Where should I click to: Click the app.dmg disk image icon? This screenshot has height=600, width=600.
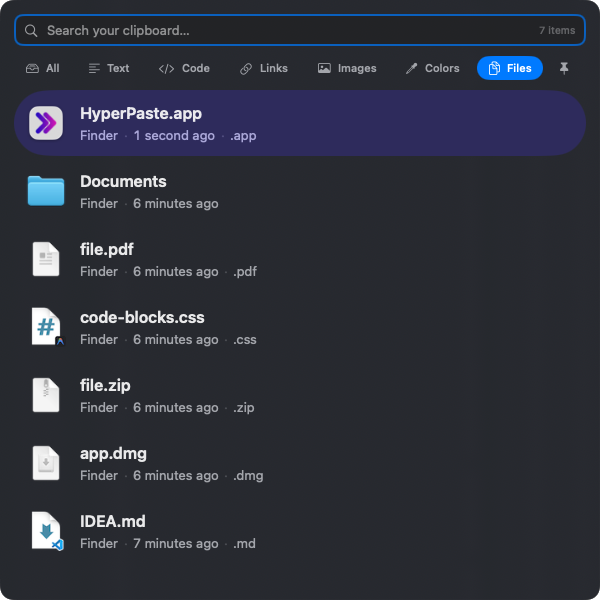tap(46, 463)
